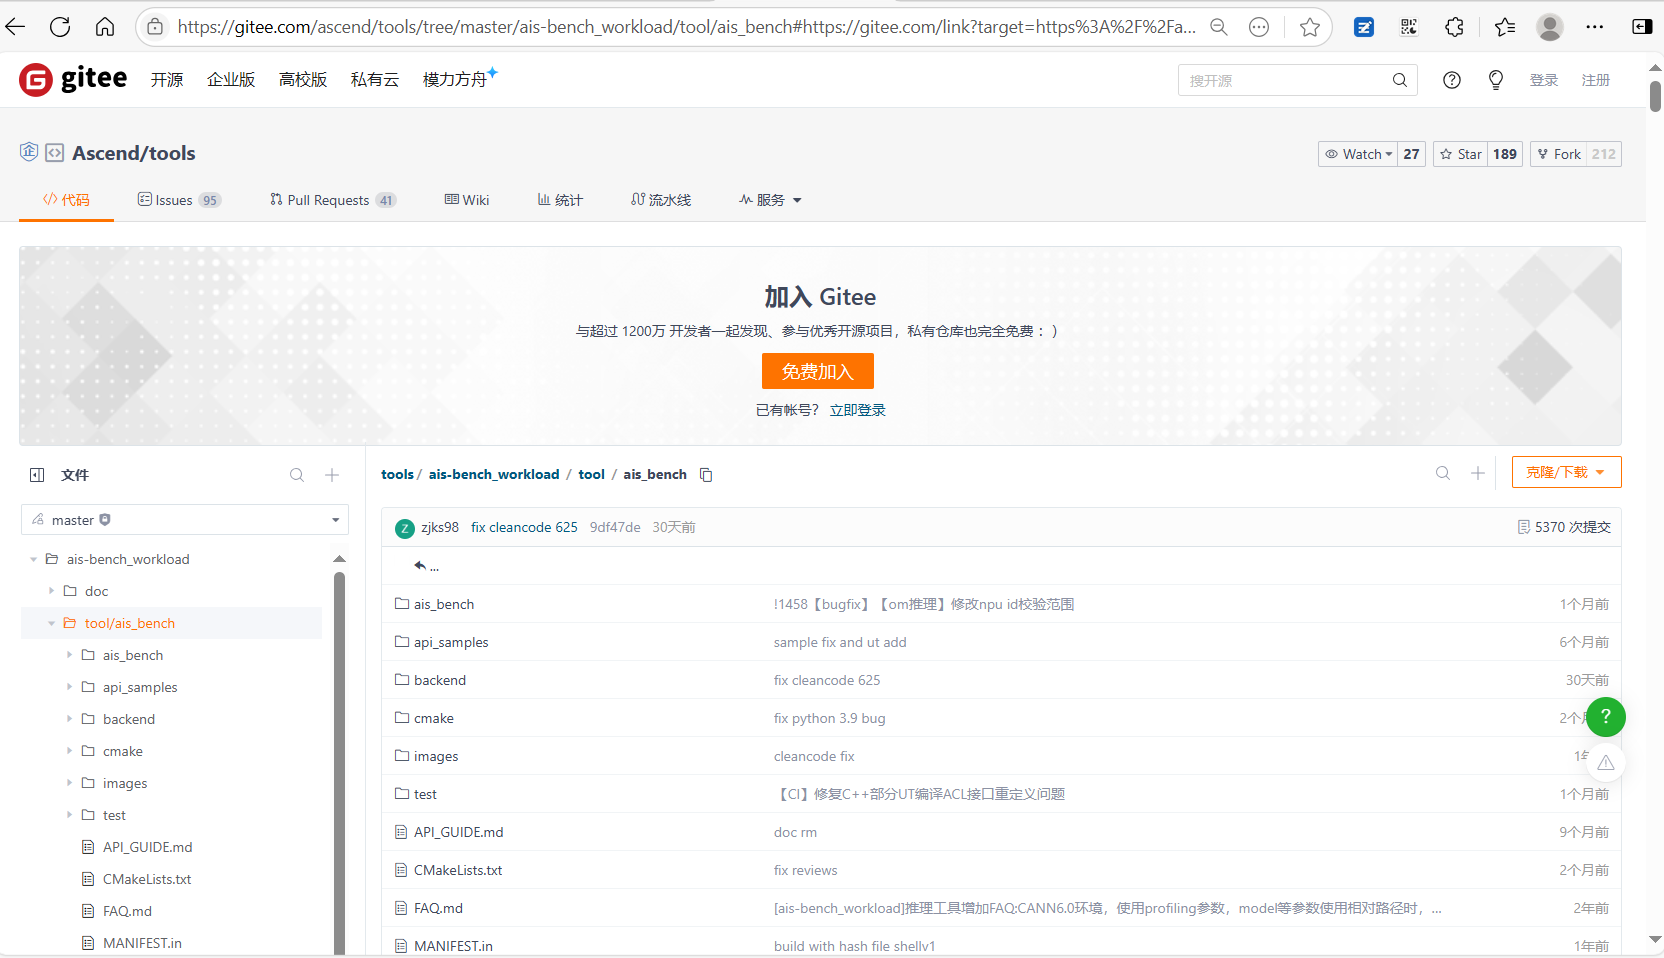The height and width of the screenshot is (958, 1664).
Task: Click the Gitee logo in header
Action: (73, 79)
